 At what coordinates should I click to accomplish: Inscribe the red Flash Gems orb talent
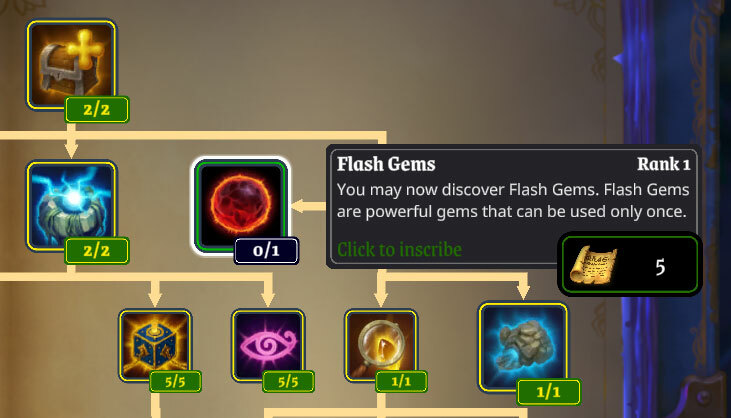pos(241,206)
